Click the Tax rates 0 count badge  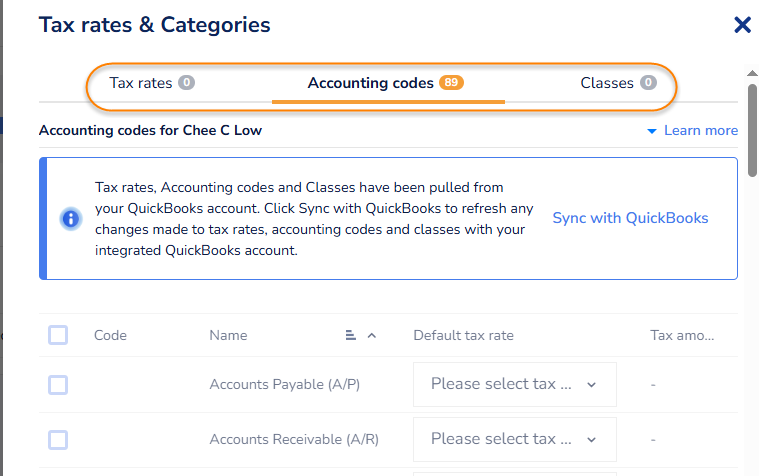[186, 83]
